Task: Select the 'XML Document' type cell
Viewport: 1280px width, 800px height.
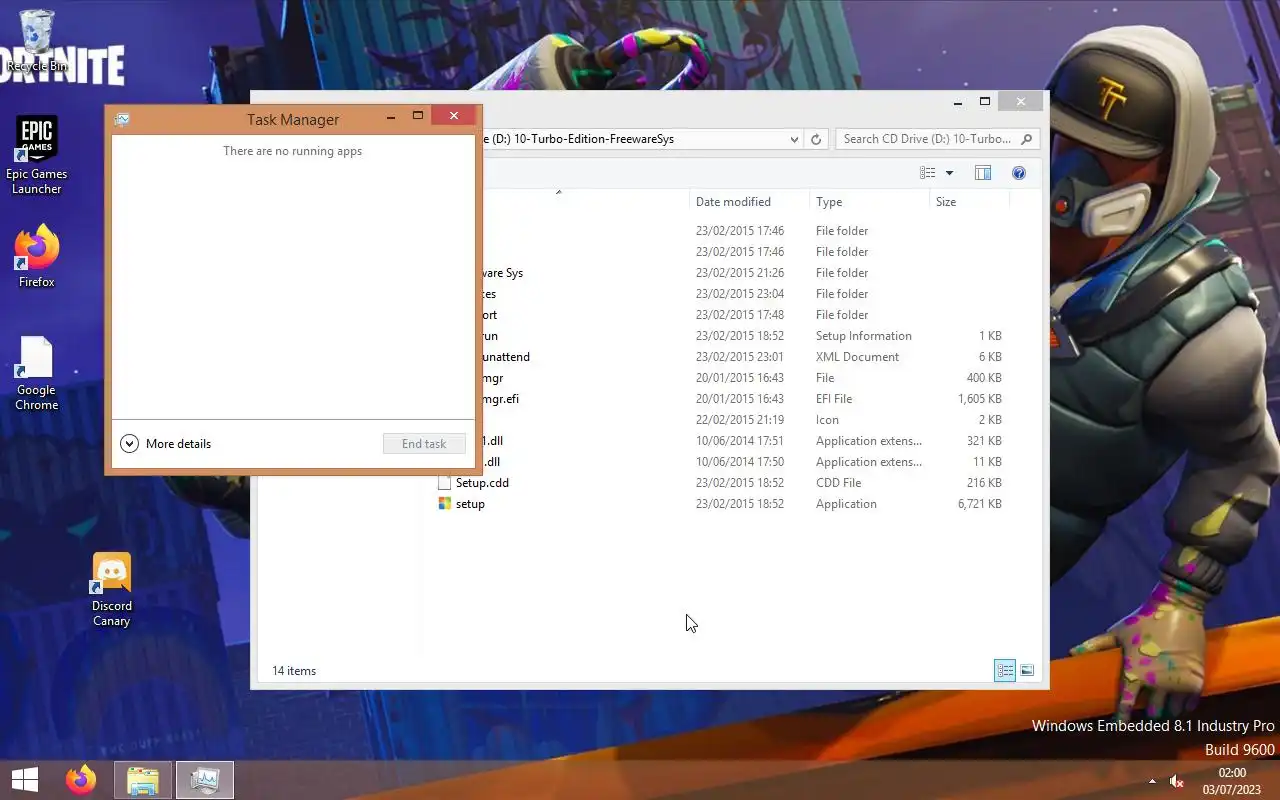Action: tap(857, 357)
